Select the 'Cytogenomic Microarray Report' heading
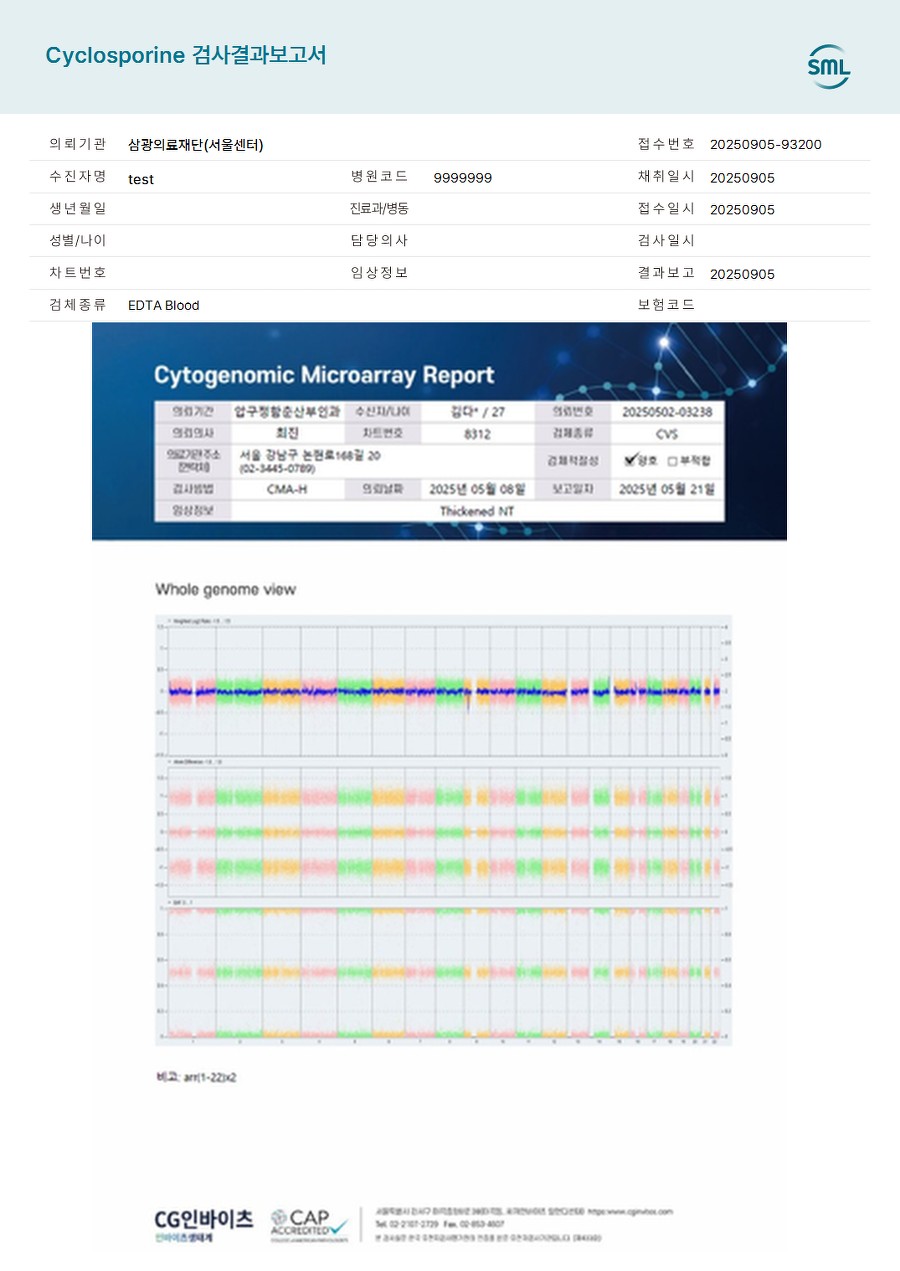 coord(324,375)
